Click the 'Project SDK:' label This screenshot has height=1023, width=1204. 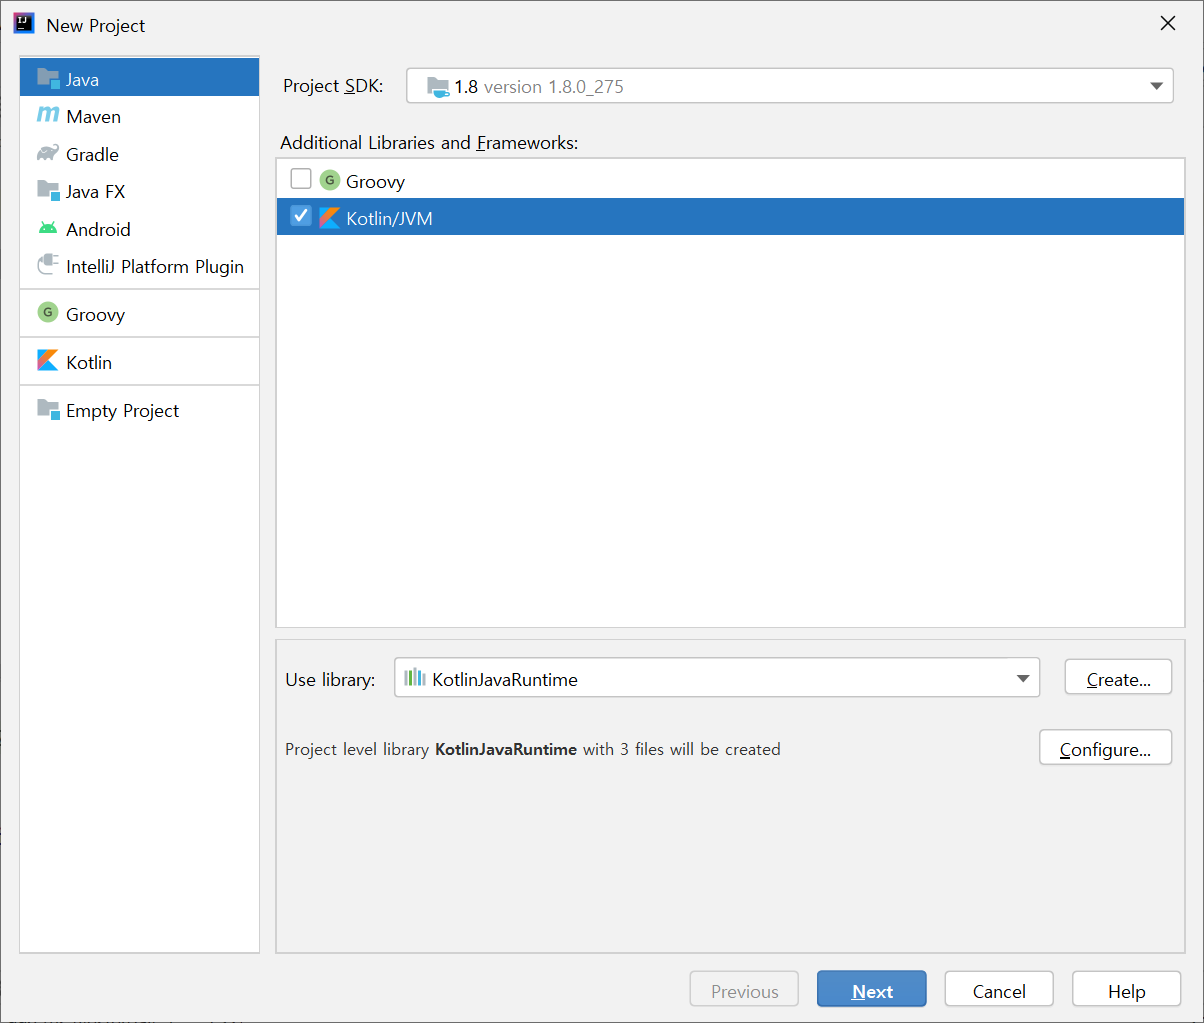coord(333,86)
